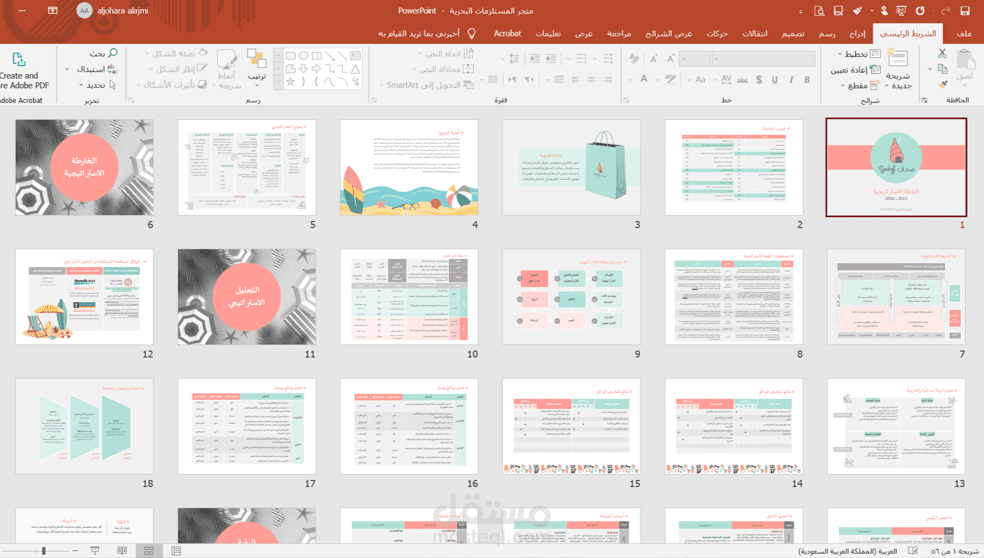
Task: Click the Reset (إعادة تعيين) button
Action: pos(855,70)
